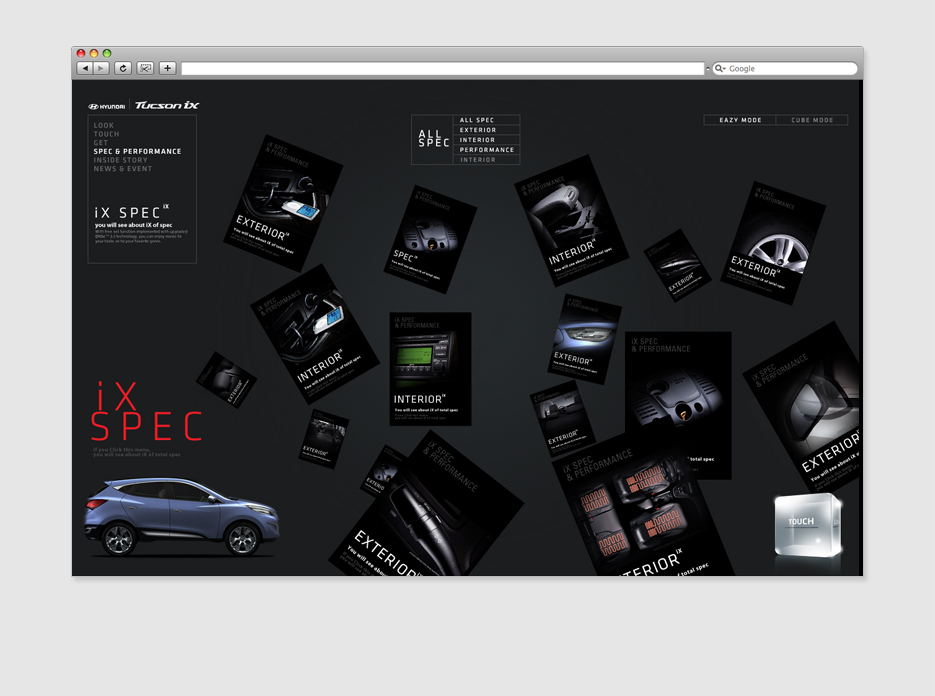Click into the Google search field
Viewport: 935px width, 696px height.
pyautogui.click(x=785, y=69)
